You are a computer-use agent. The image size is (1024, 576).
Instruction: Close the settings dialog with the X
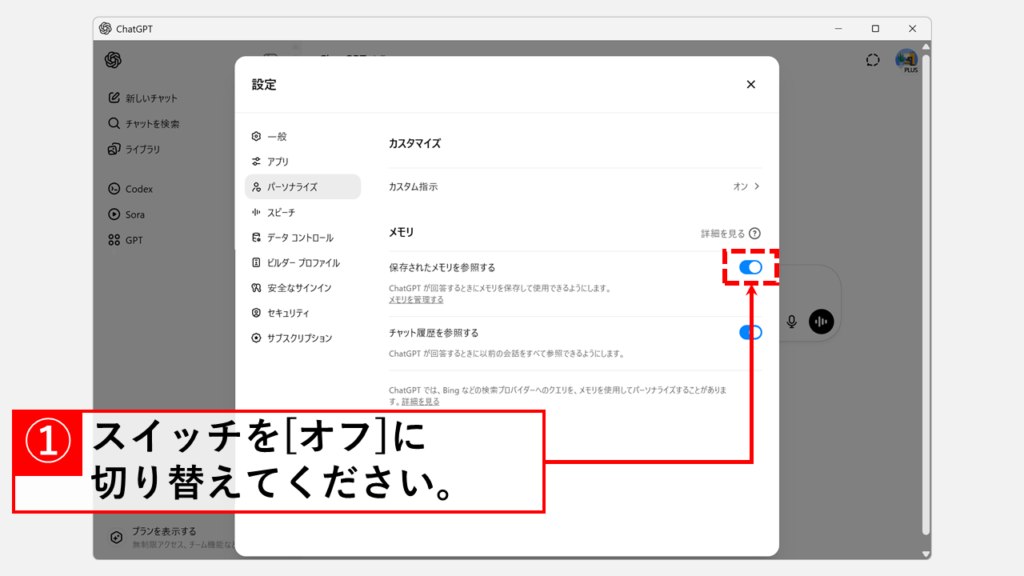tap(751, 84)
